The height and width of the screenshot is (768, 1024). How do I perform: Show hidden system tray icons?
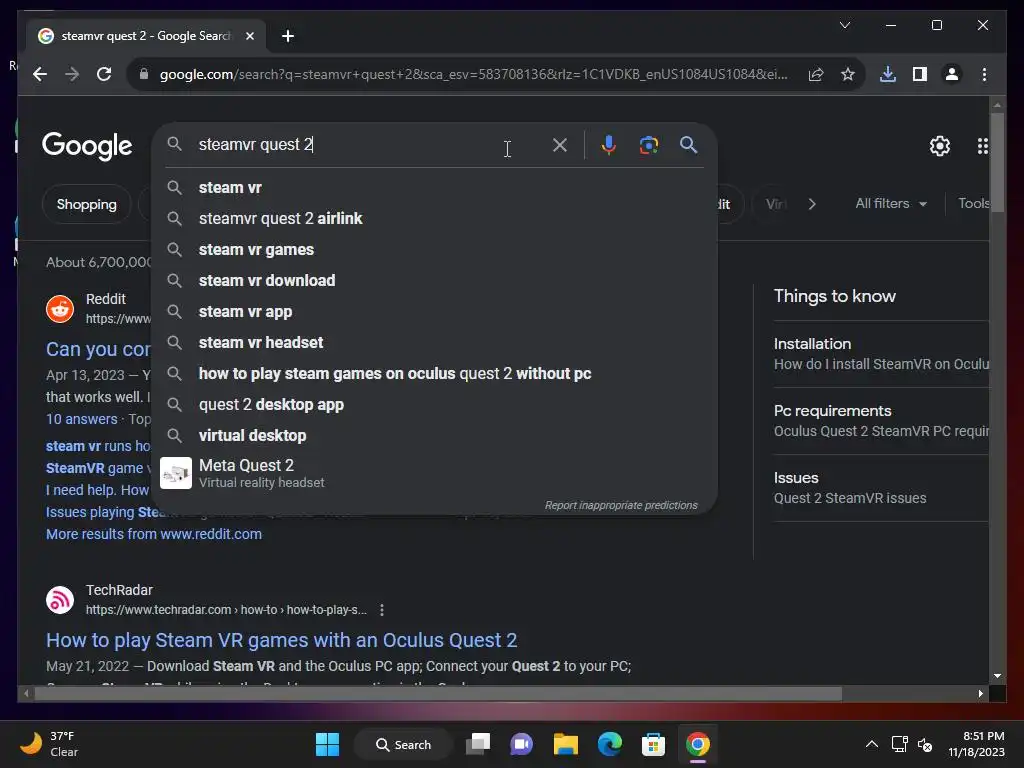(872, 744)
